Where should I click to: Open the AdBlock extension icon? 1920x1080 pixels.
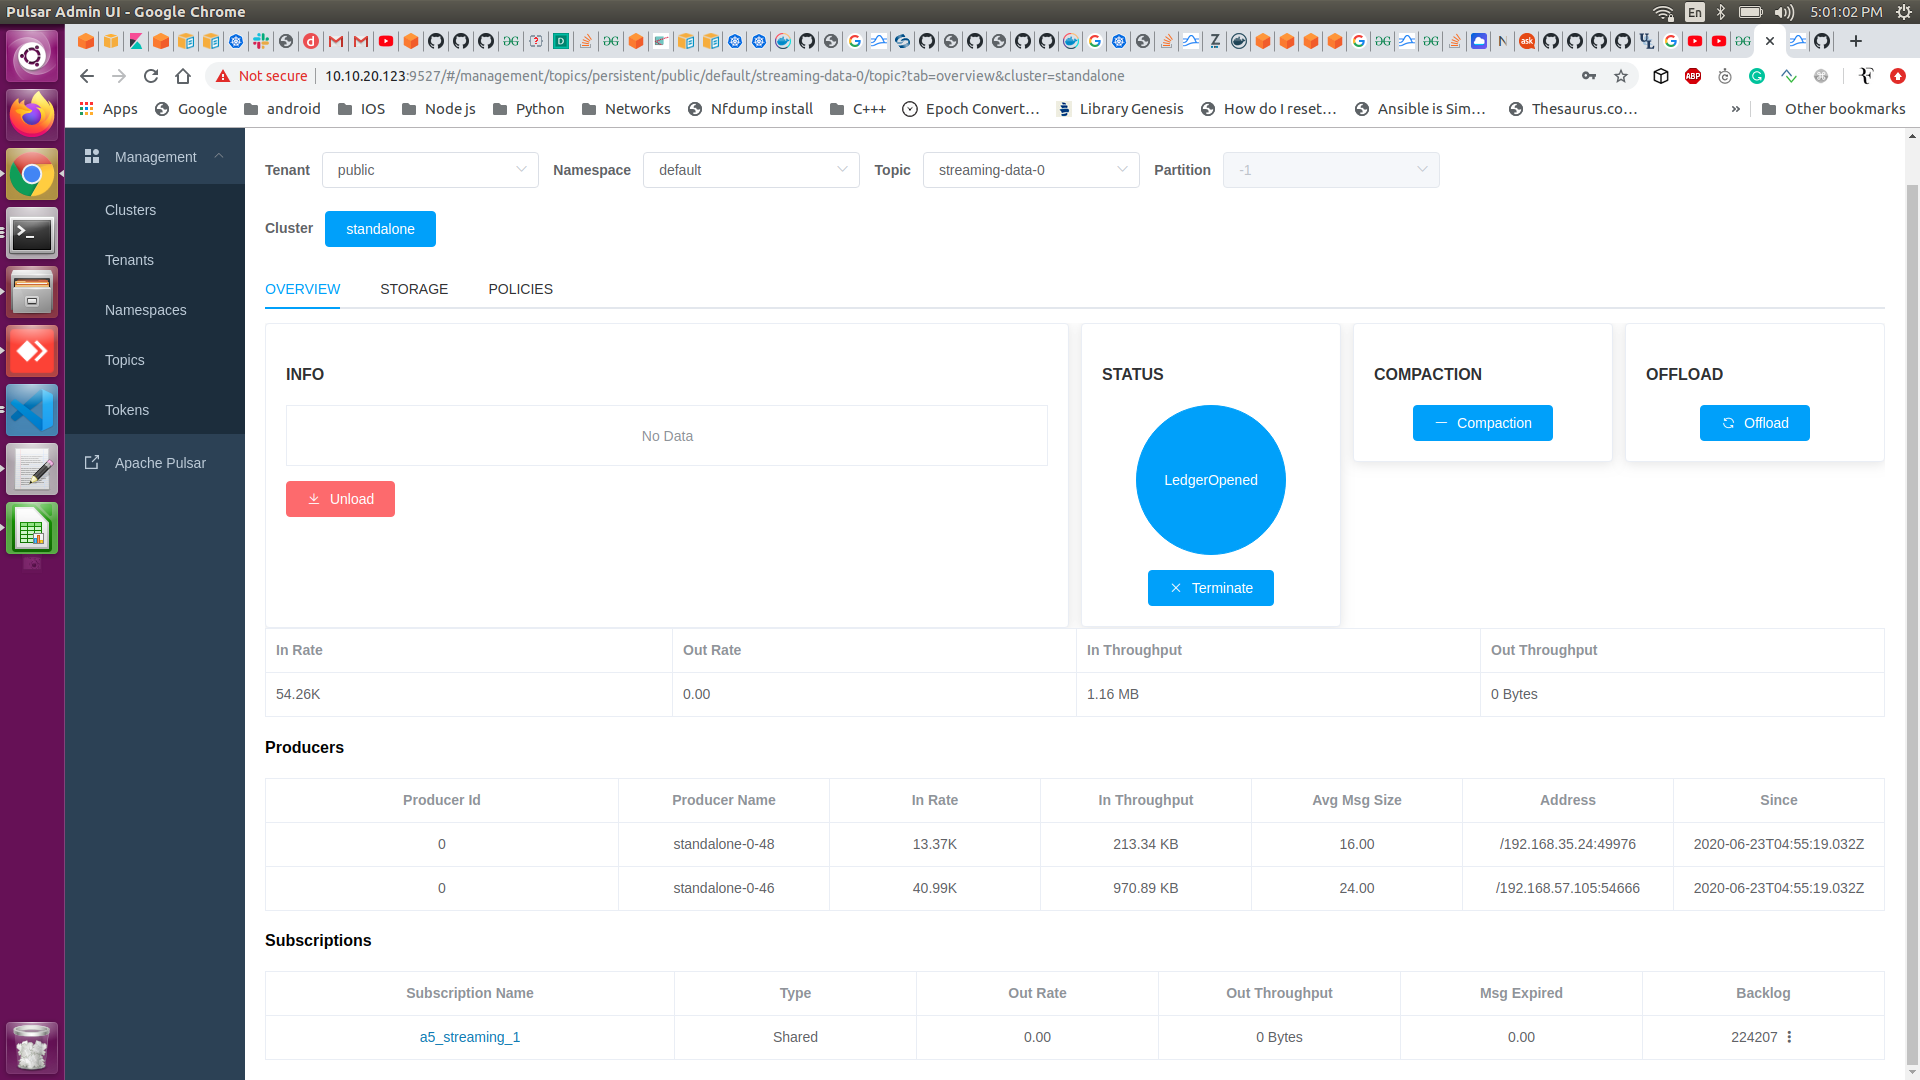pos(1693,76)
